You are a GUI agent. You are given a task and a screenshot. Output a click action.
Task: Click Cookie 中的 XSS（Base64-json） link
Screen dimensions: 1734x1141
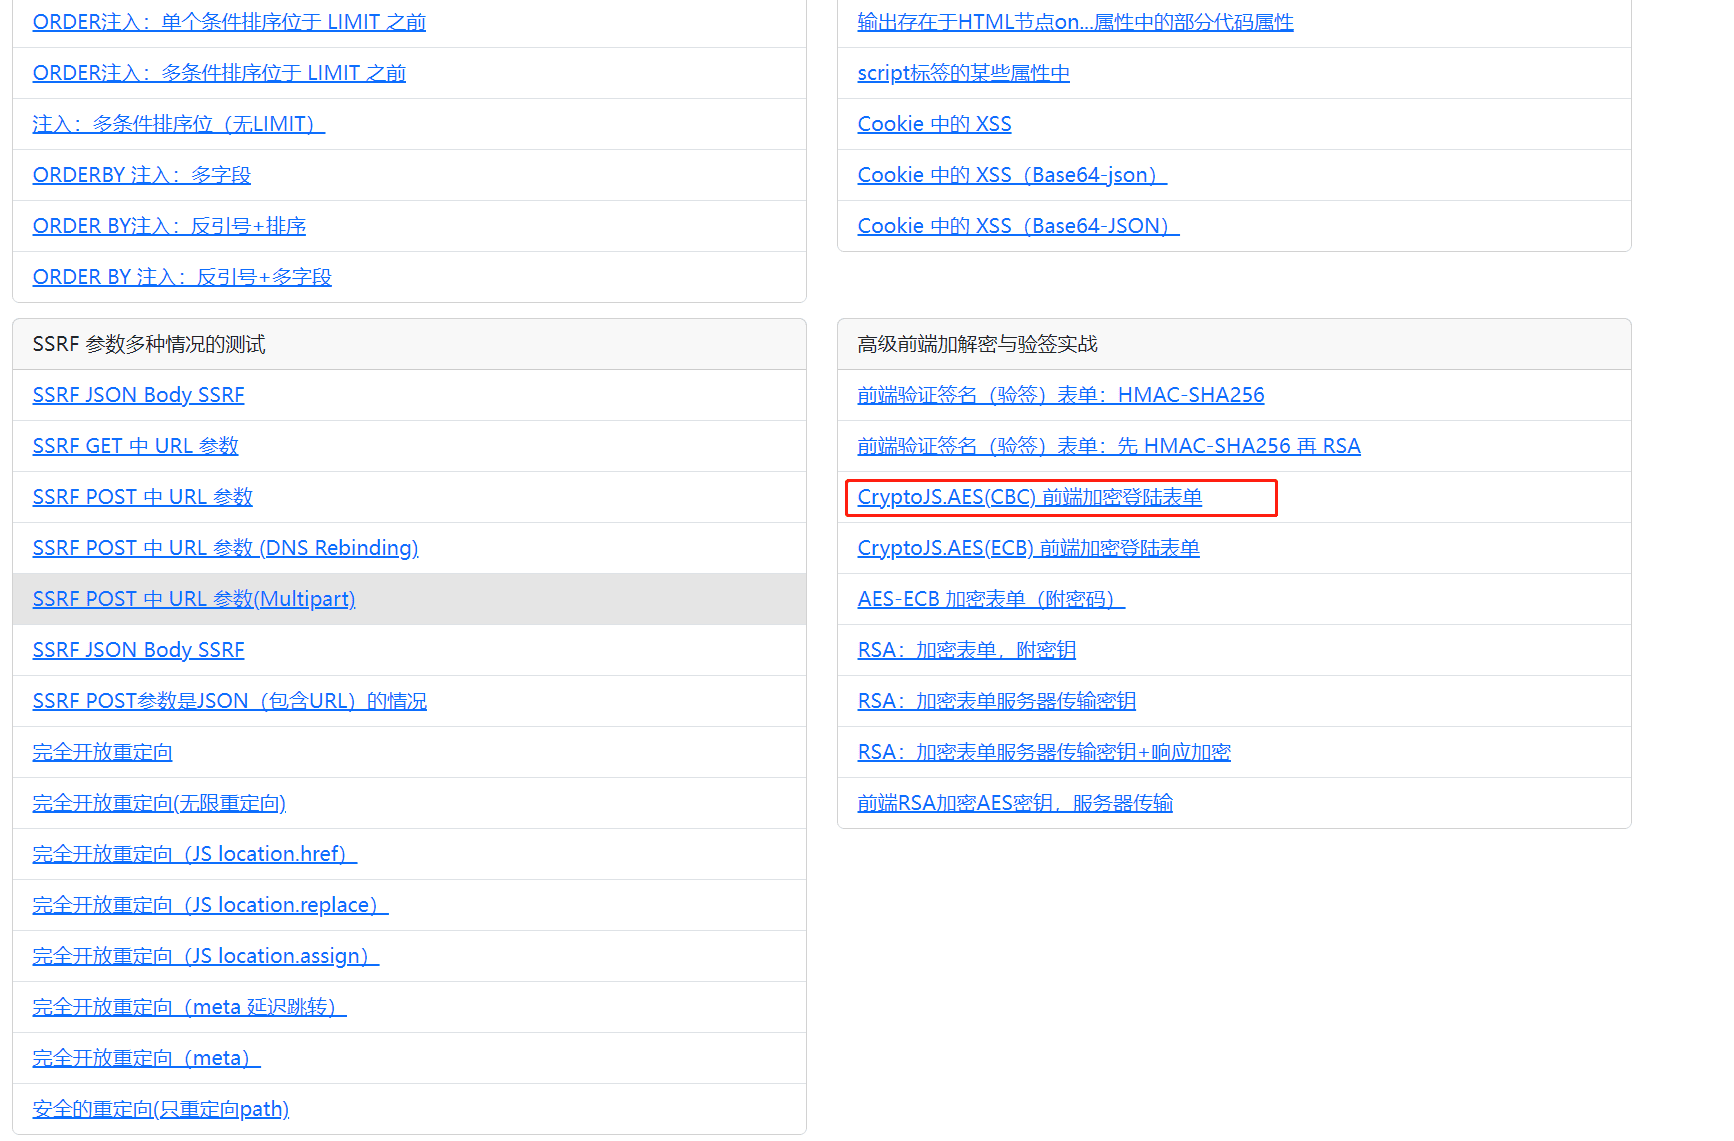tap(1011, 175)
